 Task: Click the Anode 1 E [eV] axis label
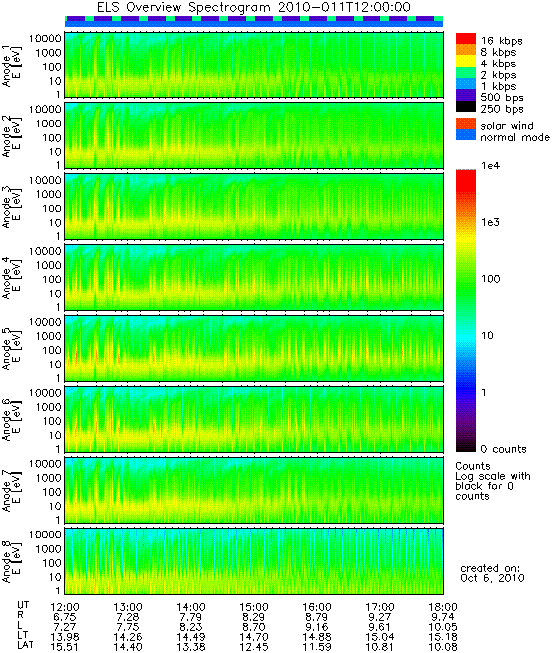12,65
